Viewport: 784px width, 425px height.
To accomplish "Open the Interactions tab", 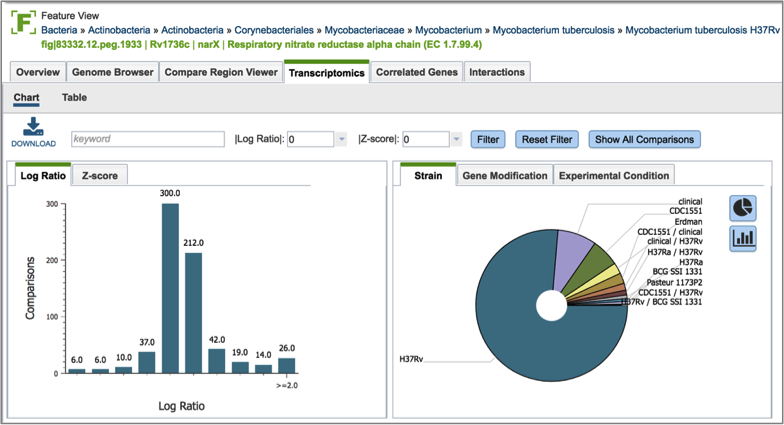I will click(497, 72).
